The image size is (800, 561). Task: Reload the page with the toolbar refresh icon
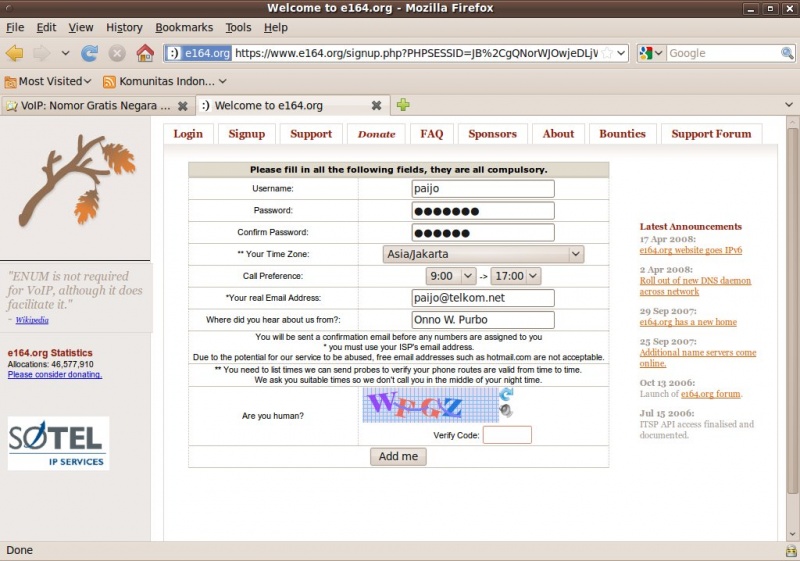point(90,53)
